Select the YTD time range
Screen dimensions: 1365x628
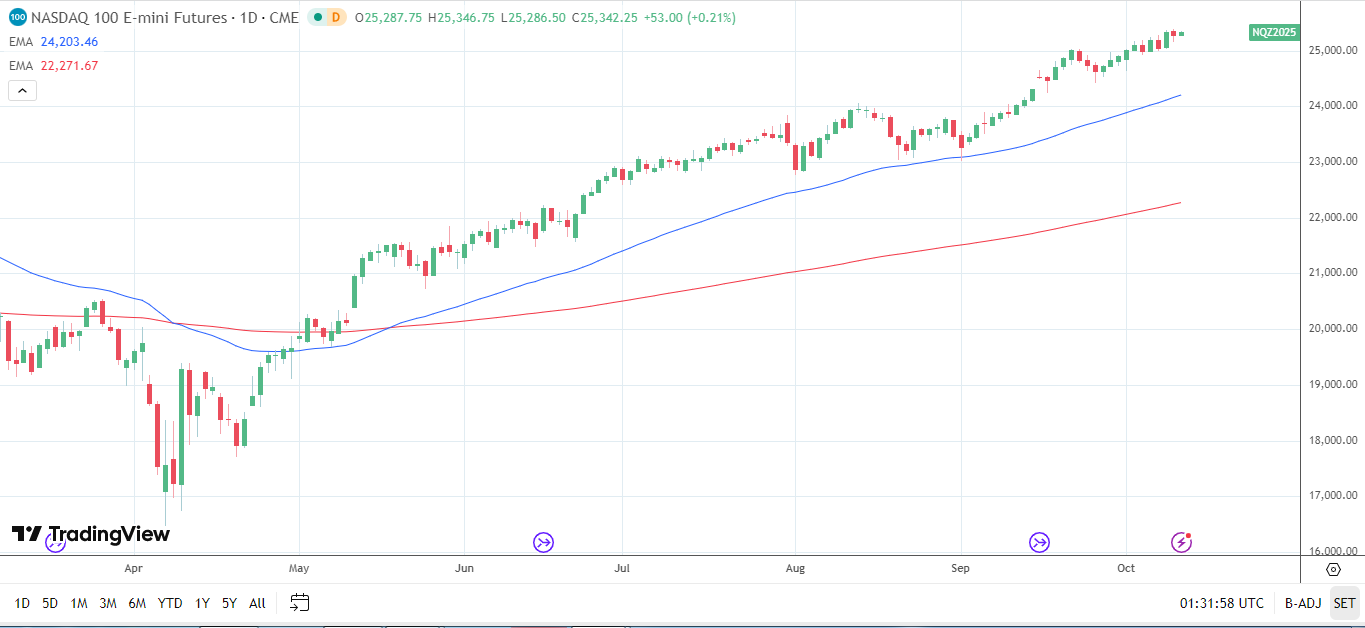pos(170,603)
